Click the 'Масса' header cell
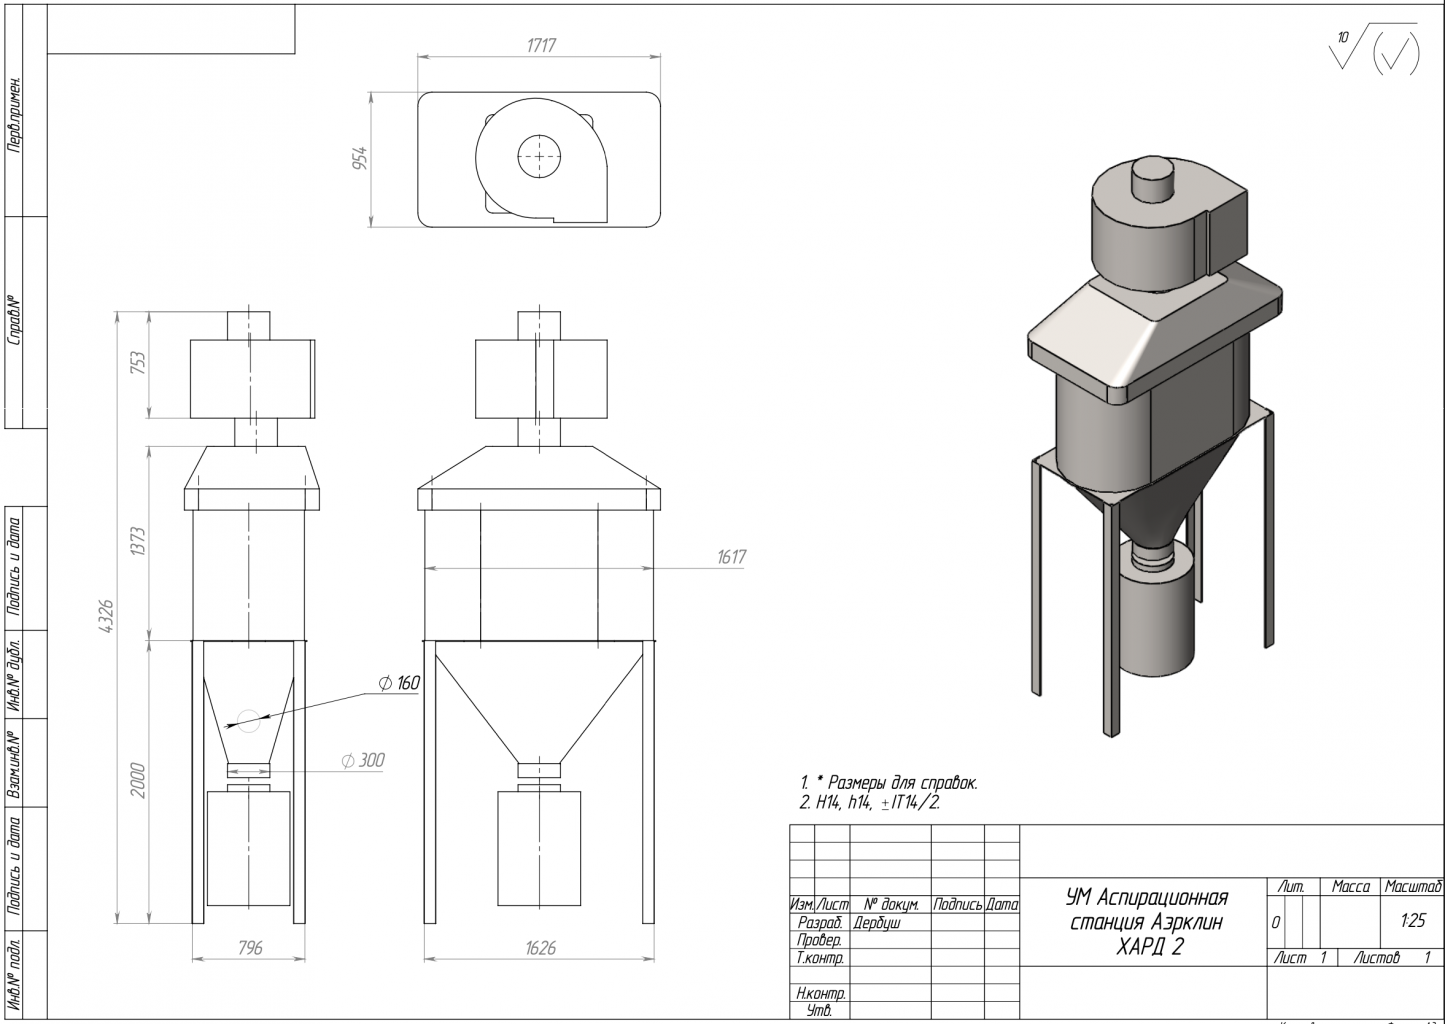This screenshot has height=1024, width=1445. point(1350,887)
